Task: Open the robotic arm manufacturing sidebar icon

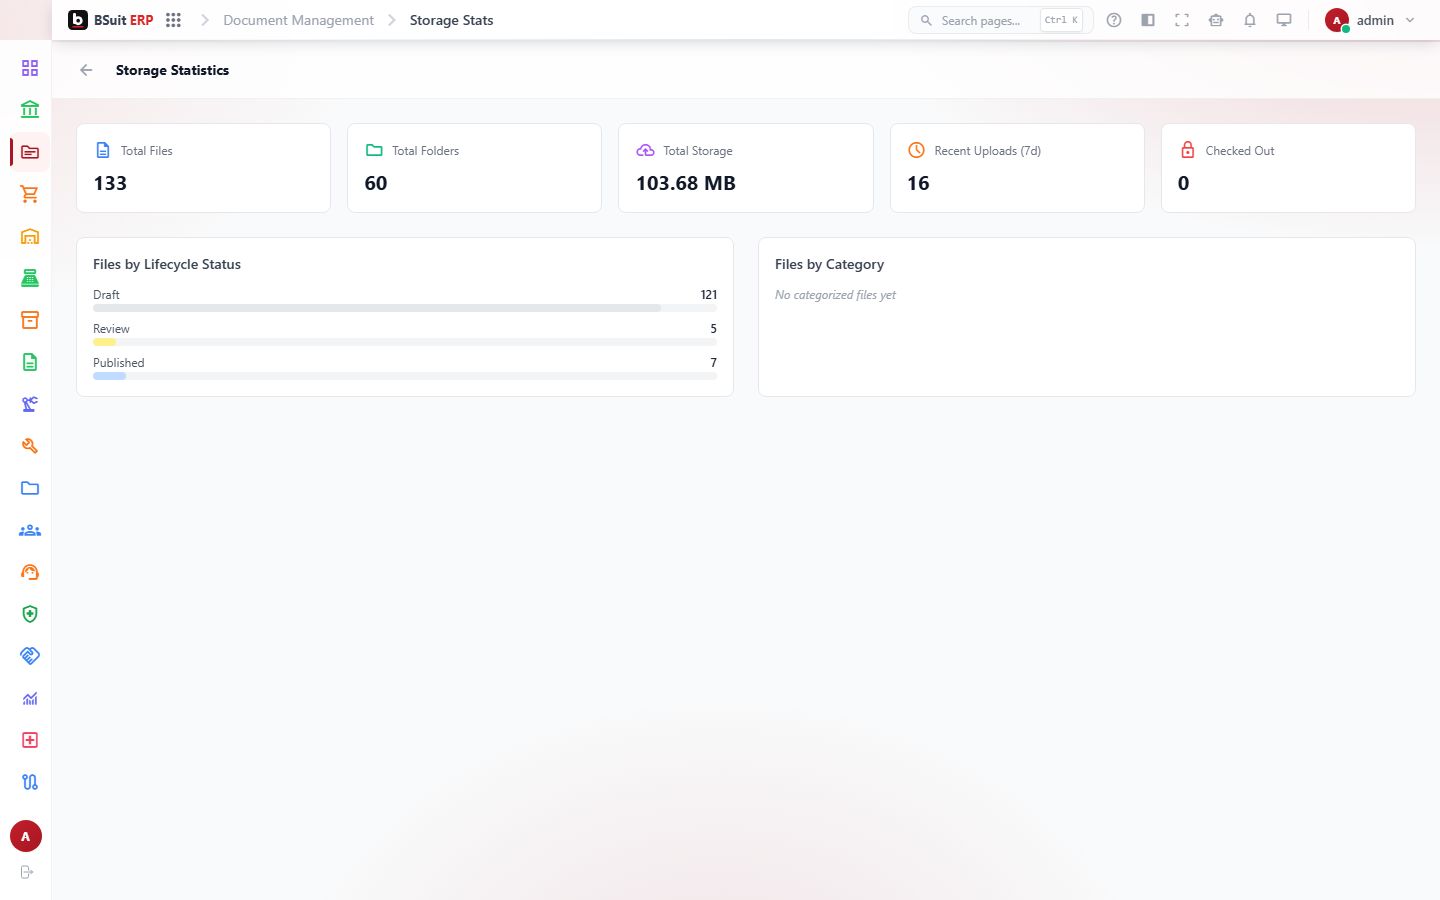Action: [x=30, y=404]
